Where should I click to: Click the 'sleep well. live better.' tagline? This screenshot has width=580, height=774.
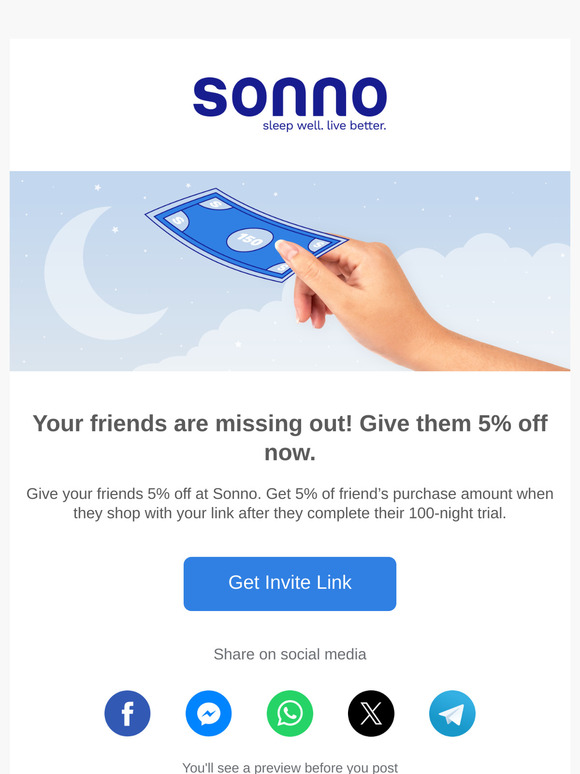point(324,125)
